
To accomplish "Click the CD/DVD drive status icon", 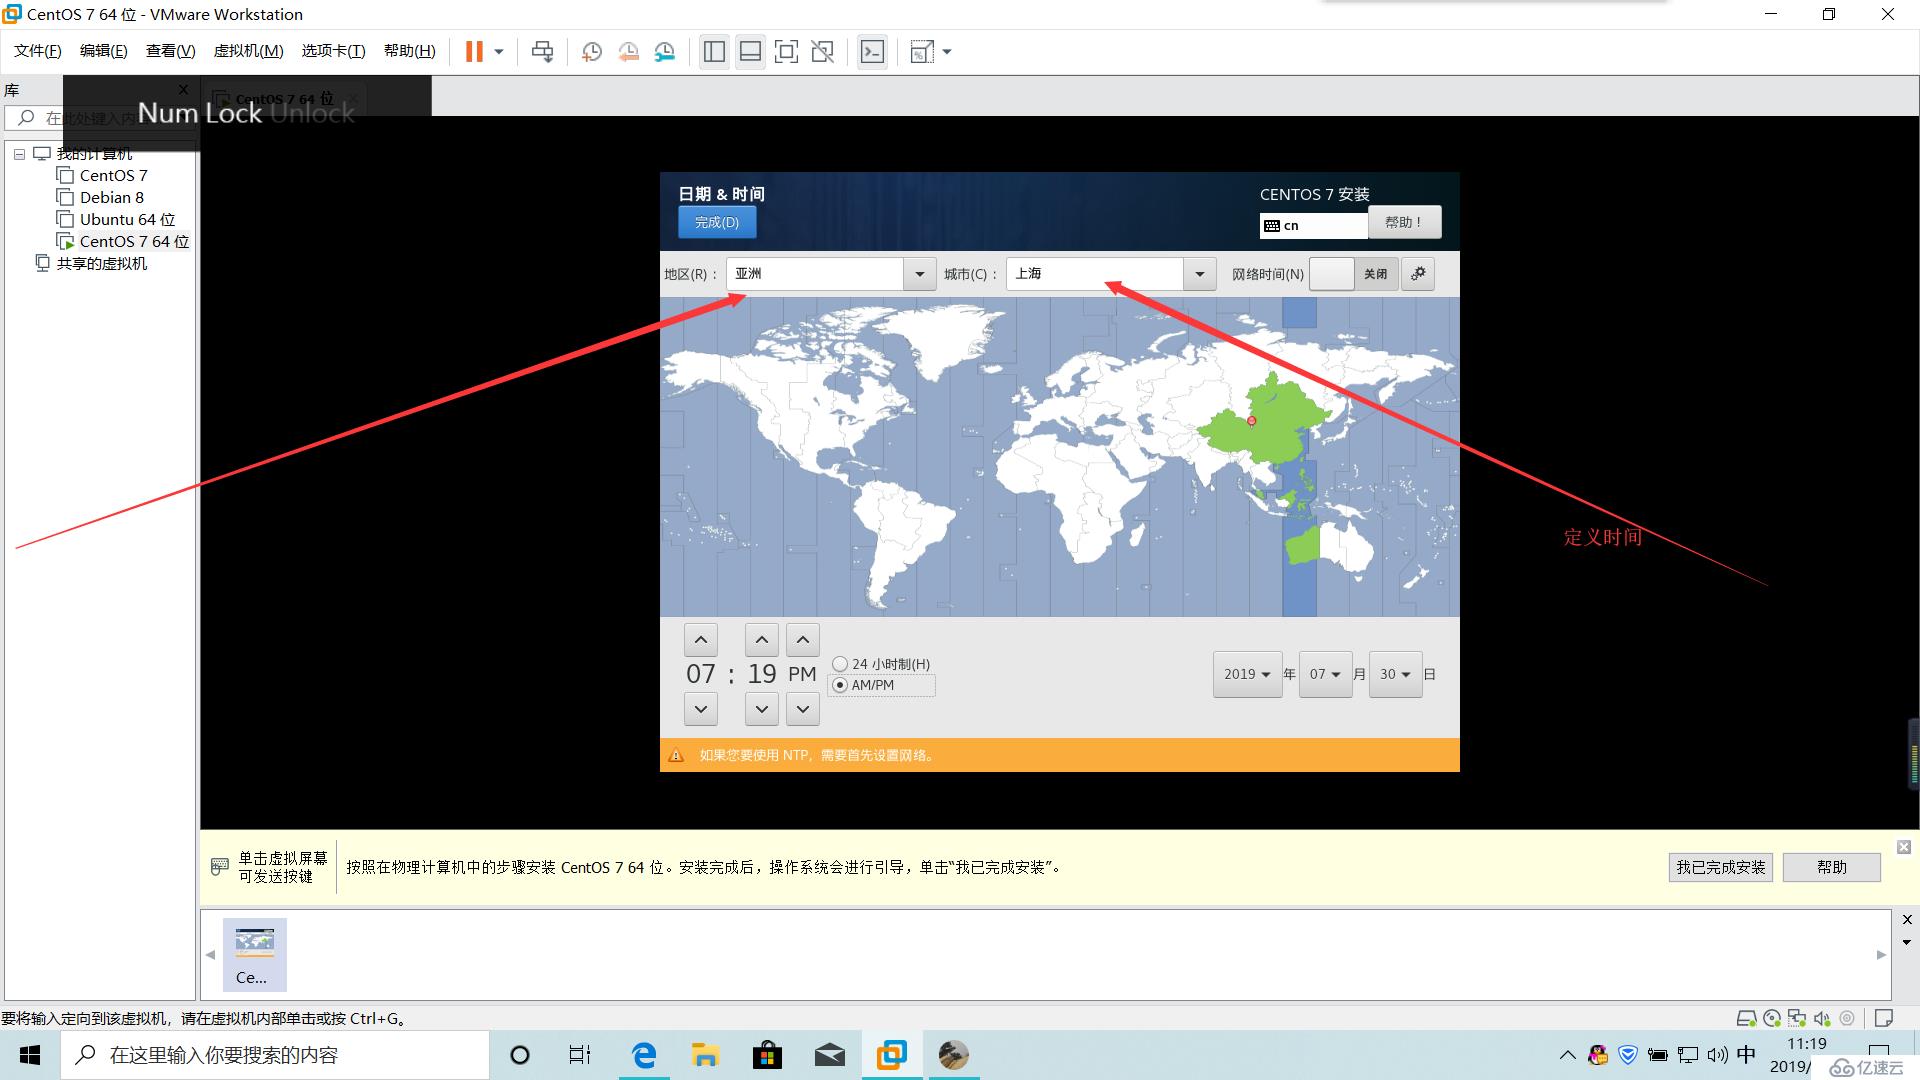I will tap(1772, 1018).
